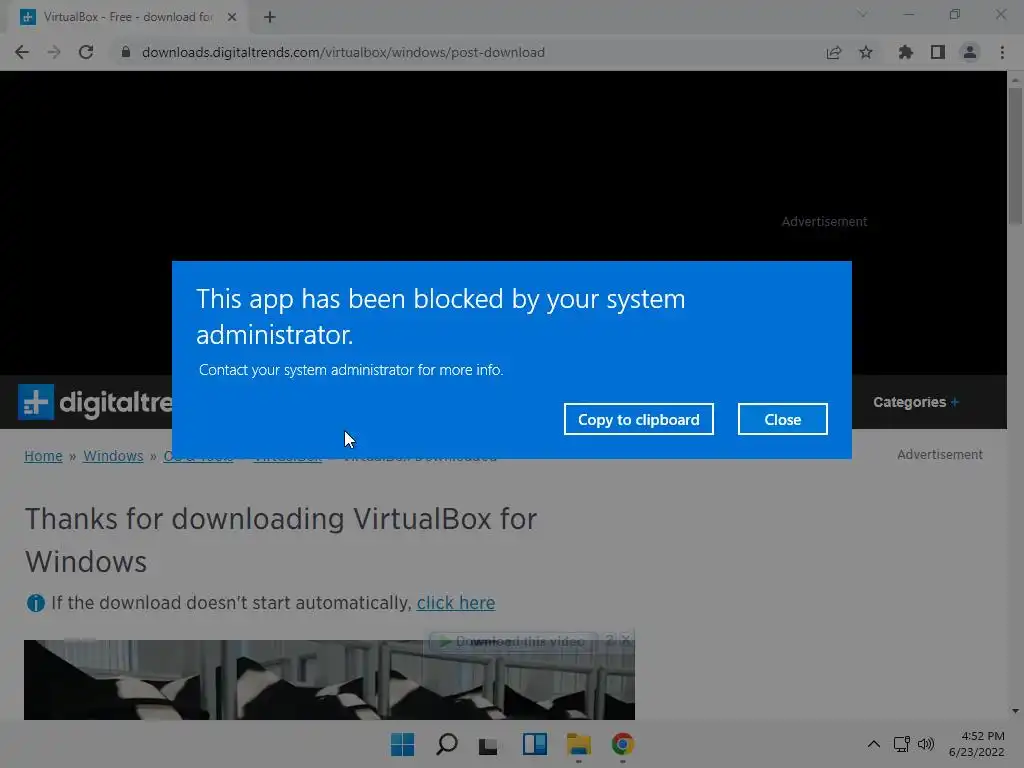This screenshot has width=1024, height=768.
Task: Open a new browser tab
Action: 270,17
